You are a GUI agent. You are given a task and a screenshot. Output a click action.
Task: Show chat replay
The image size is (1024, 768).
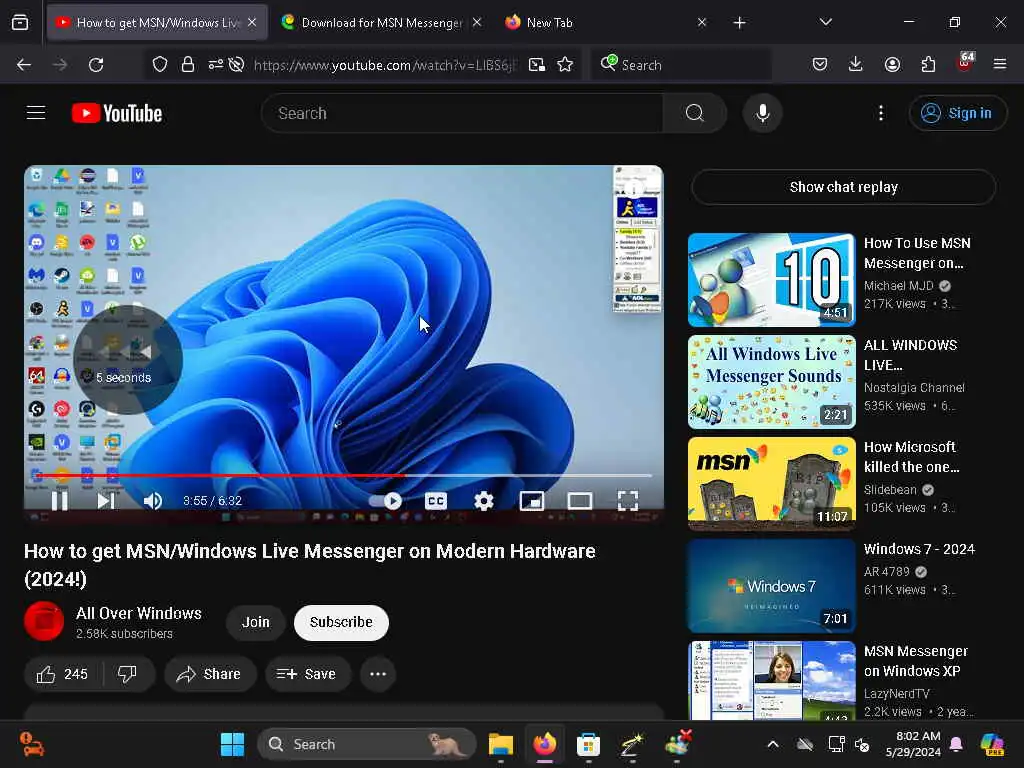tap(843, 187)
